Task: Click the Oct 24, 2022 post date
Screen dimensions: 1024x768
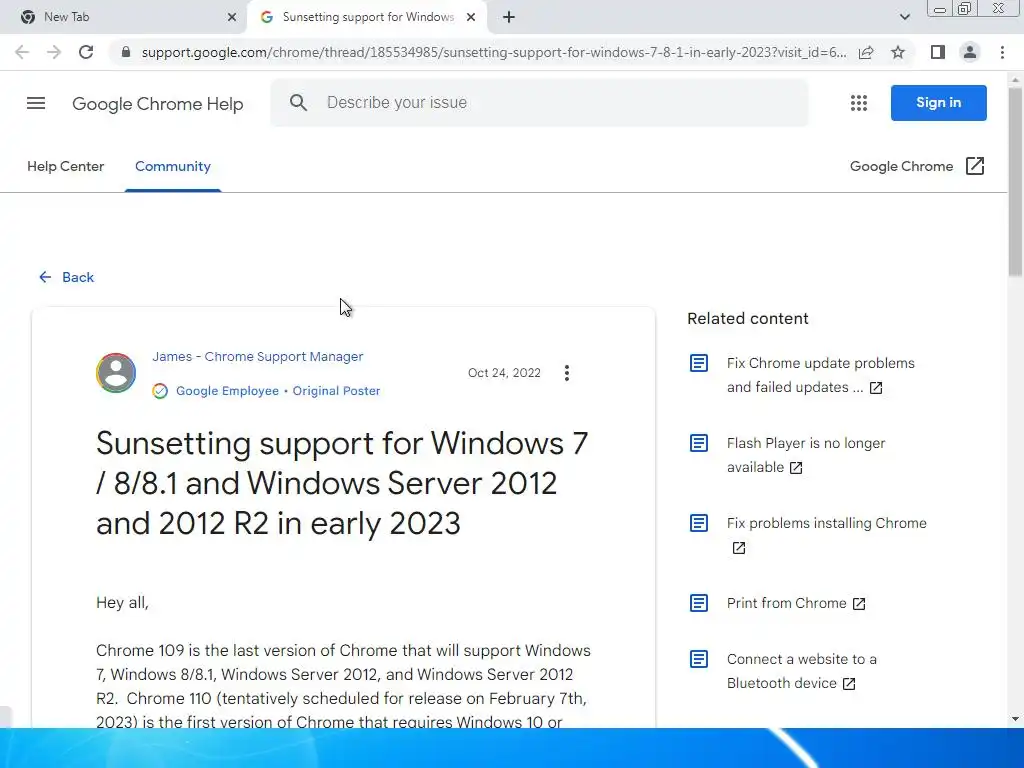Action: (x=504, y=373)
